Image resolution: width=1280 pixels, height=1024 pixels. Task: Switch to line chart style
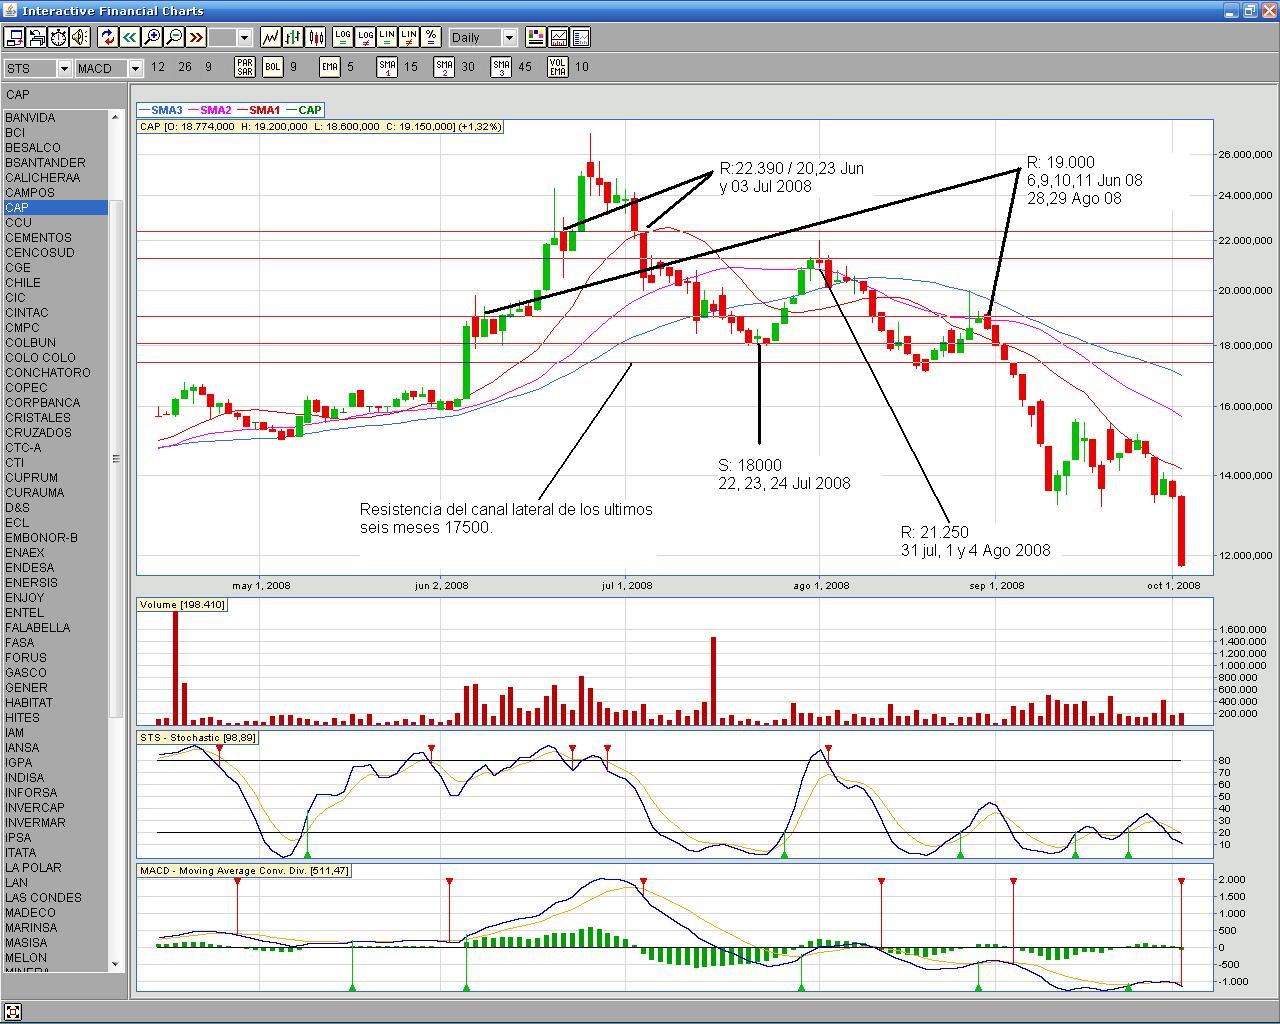coord(271,37)
